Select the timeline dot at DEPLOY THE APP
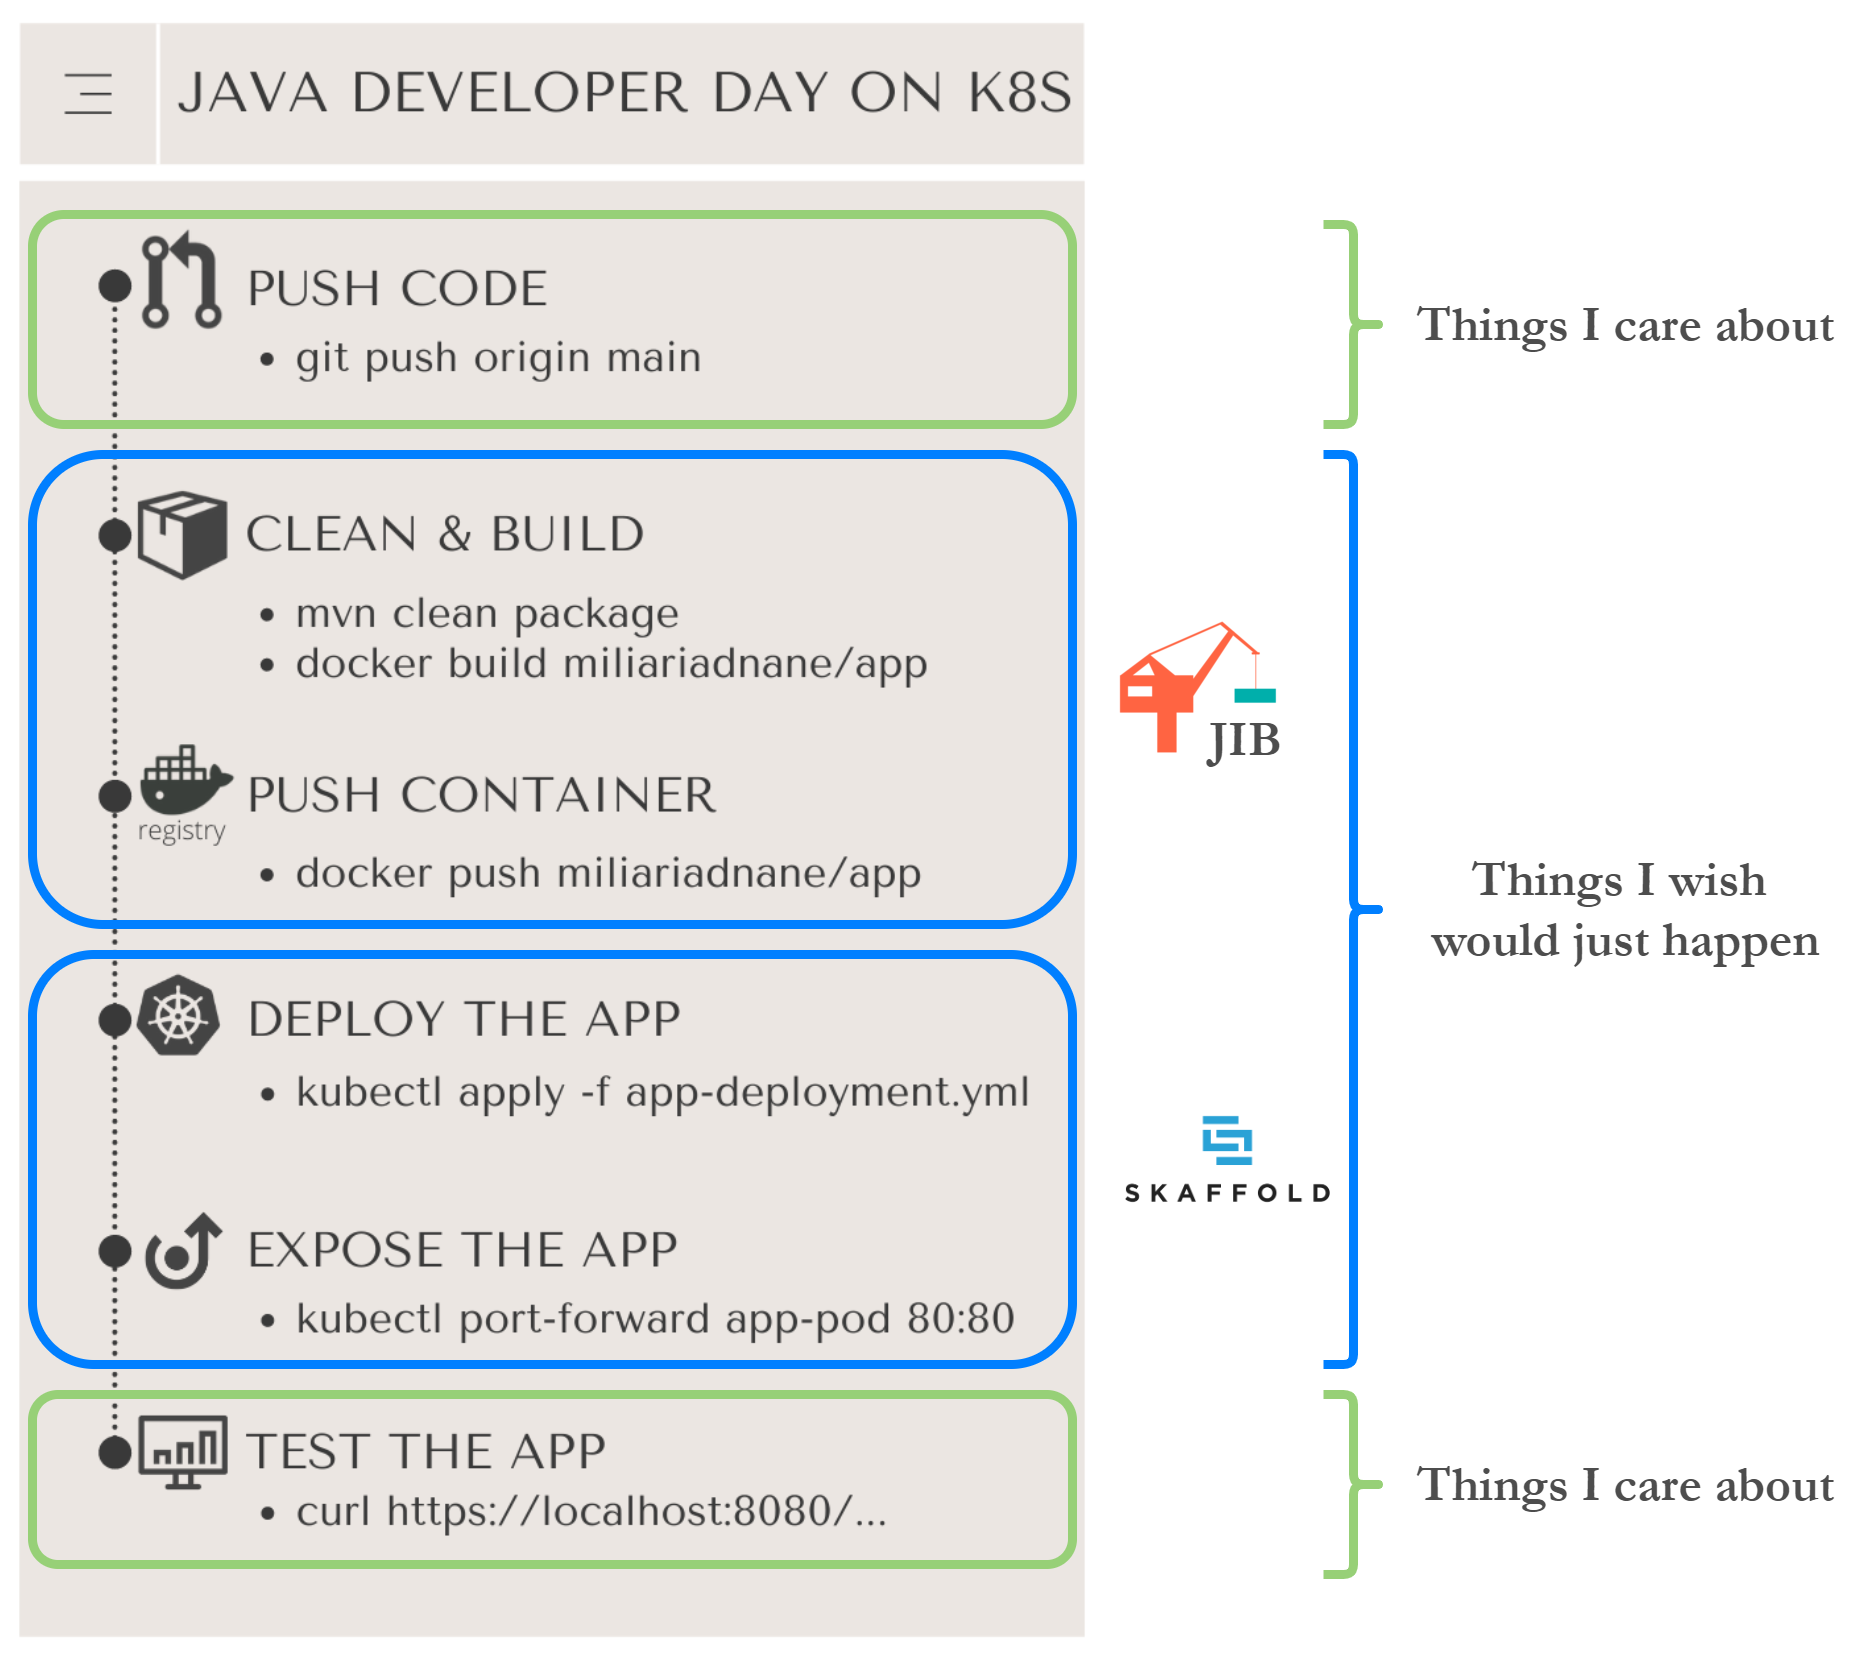The image size is (1860, 1656). pyautogui.click(x=114, y=1021)
